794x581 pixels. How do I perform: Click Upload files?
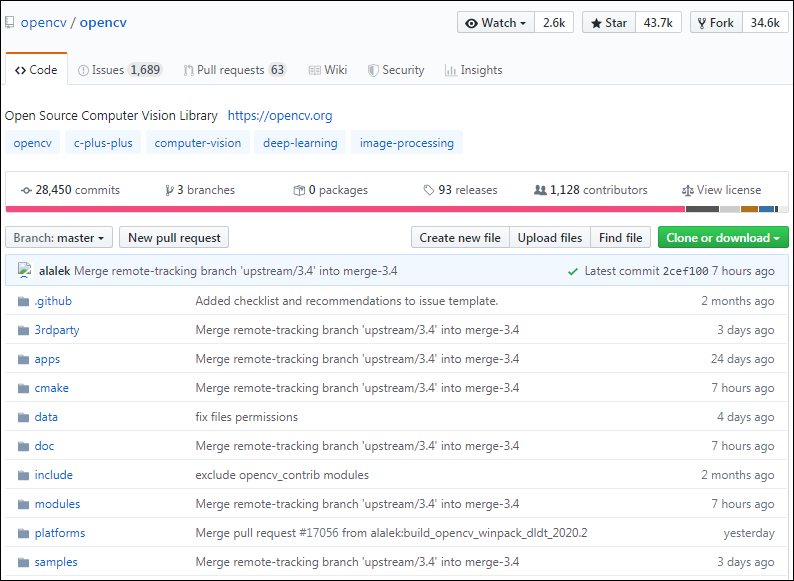point(550,238)
